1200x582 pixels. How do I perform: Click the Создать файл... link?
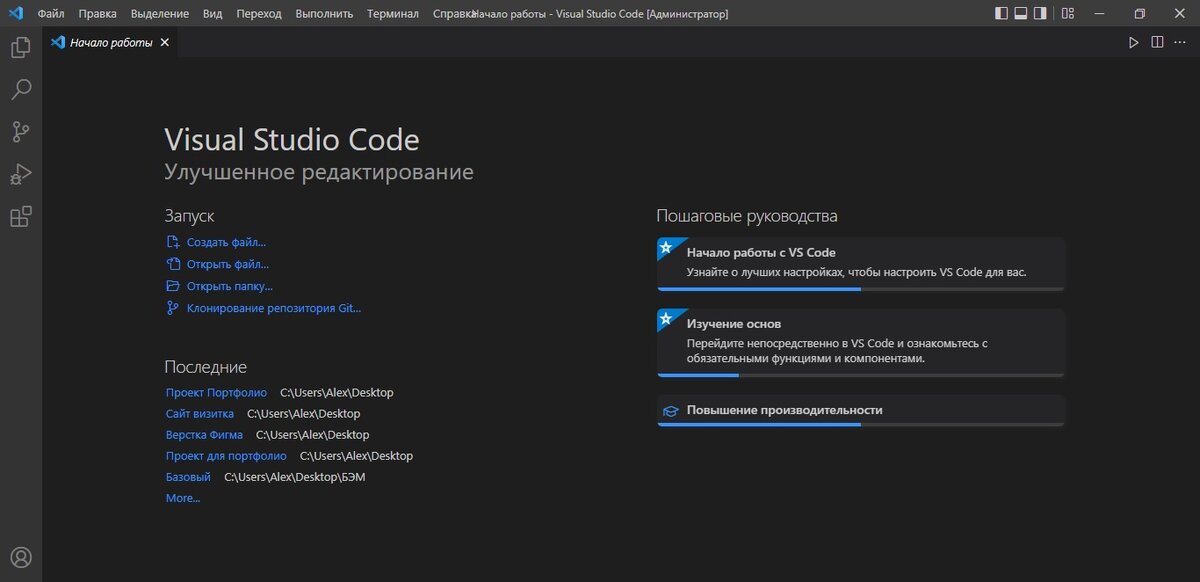[226, 242]
